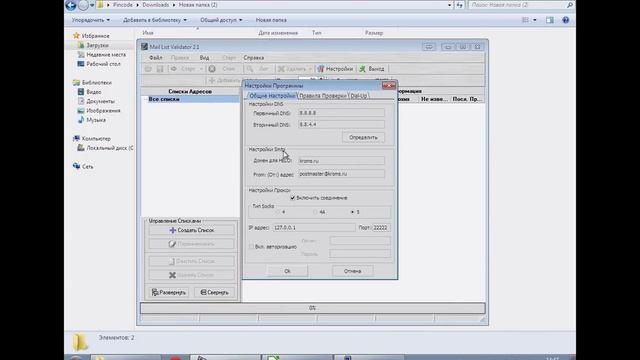Image resolution: width=640 pixels, height=360 pixels.
Task: Switch to the Dial-Up tab
Action: click(x=359, y=96)
